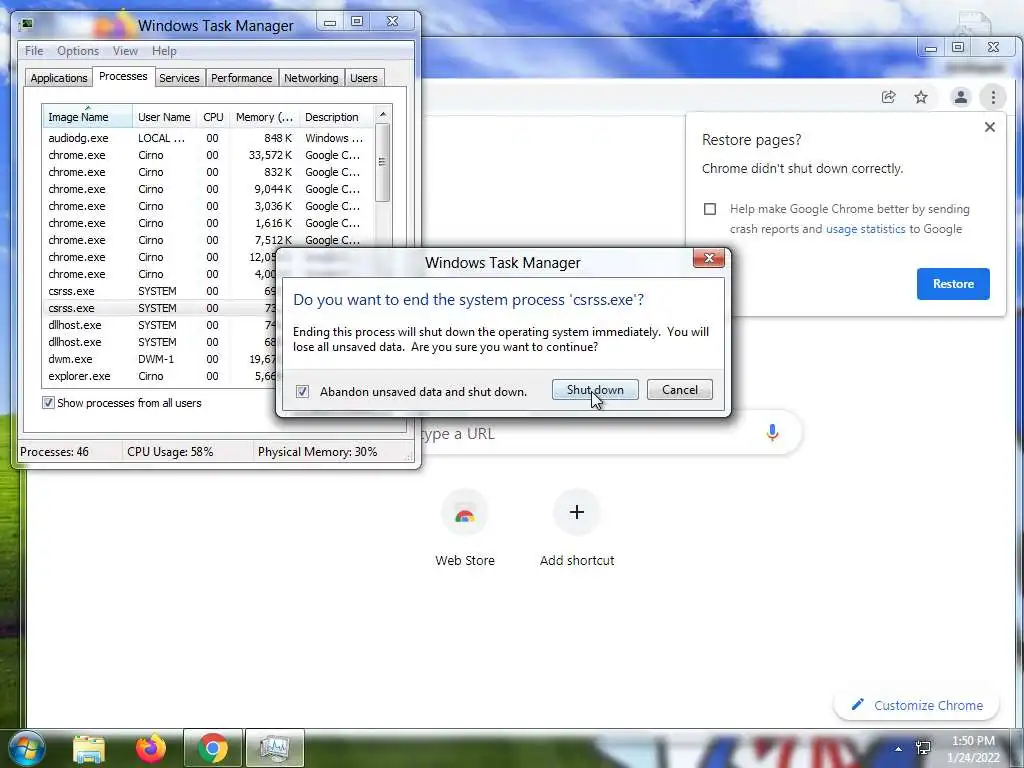The width and height of the screenshot is (1024, 768).
Task: Open the Chrome profile avatar icon
Action: click(961, 97)
